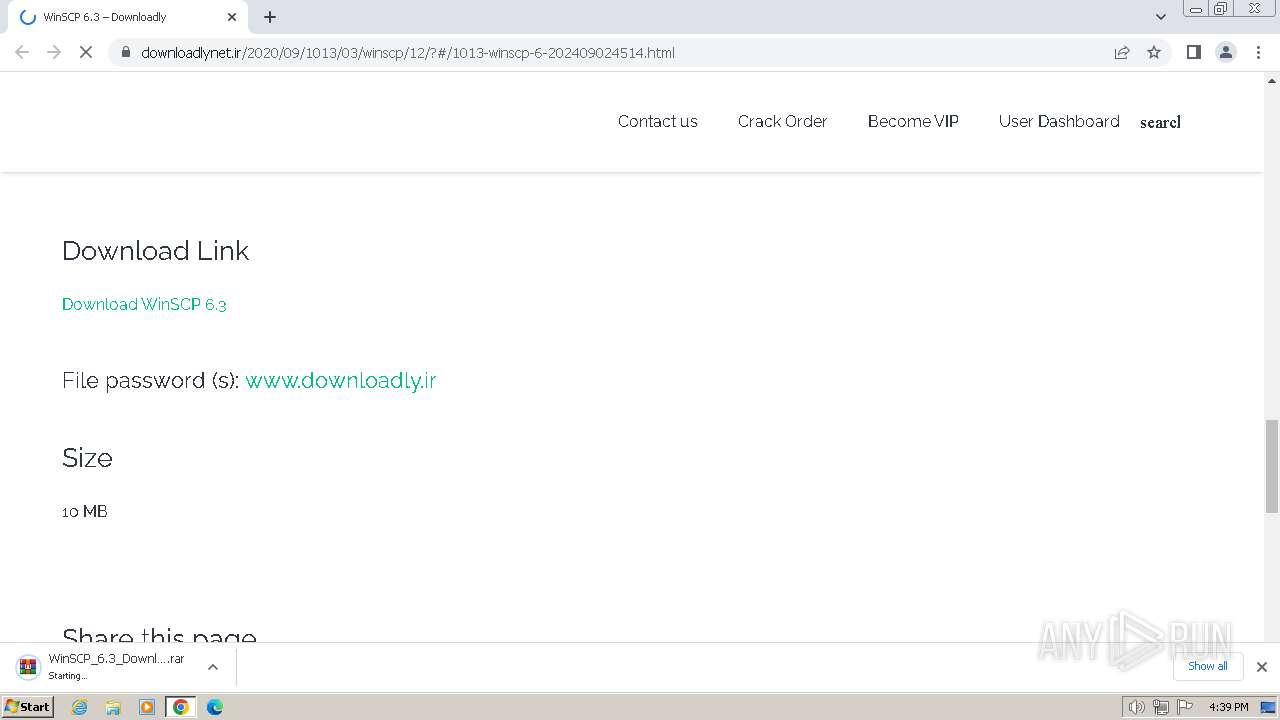The height and width of the screenshot is (720, 1280).
Task: Open the tab search dropdown
Action: [x=1160, y=17]
